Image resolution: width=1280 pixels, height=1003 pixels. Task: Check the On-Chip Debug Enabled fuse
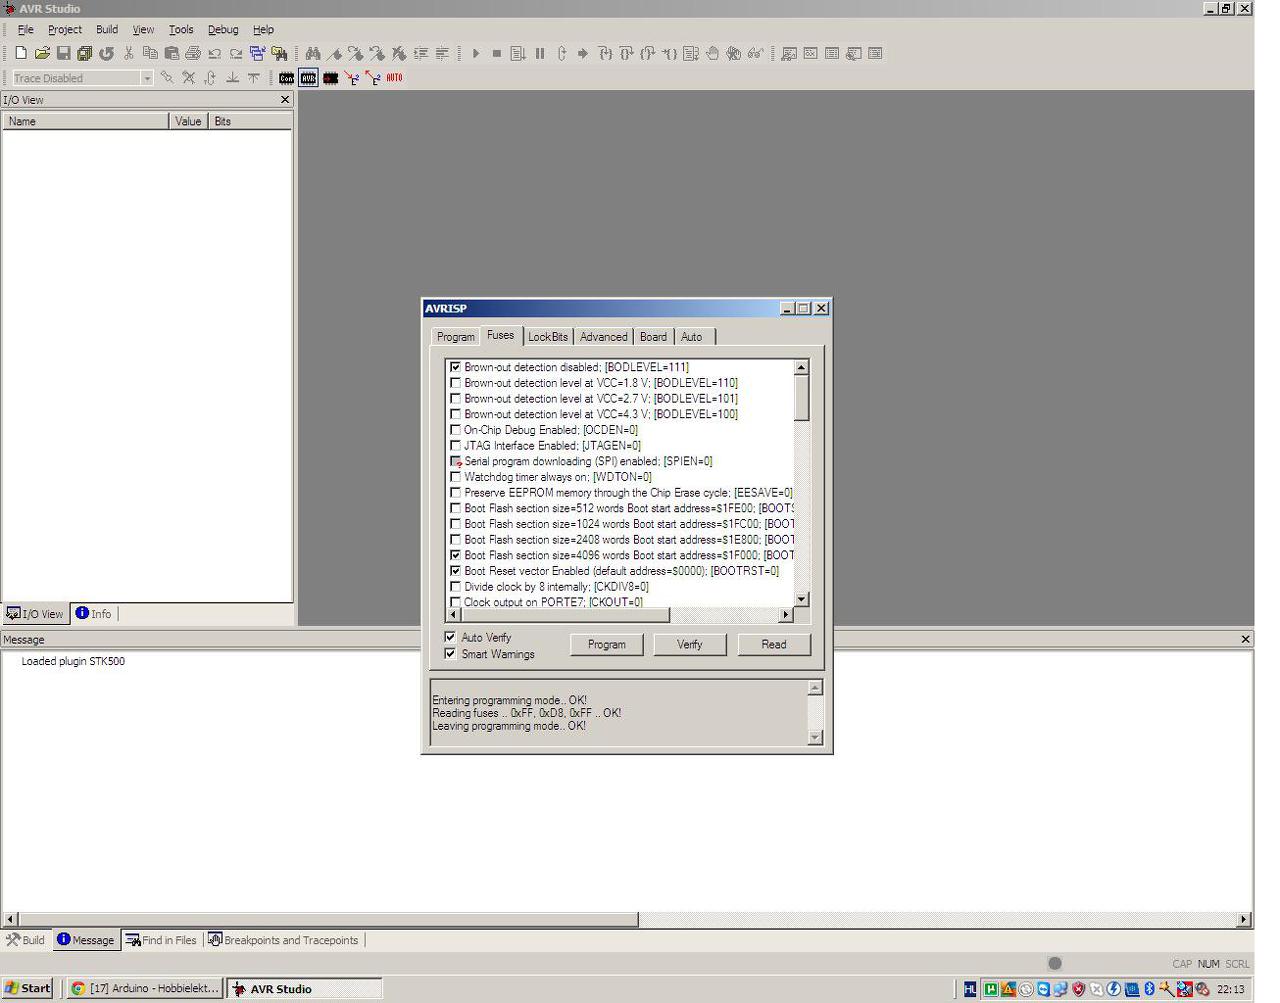(456, 430)
